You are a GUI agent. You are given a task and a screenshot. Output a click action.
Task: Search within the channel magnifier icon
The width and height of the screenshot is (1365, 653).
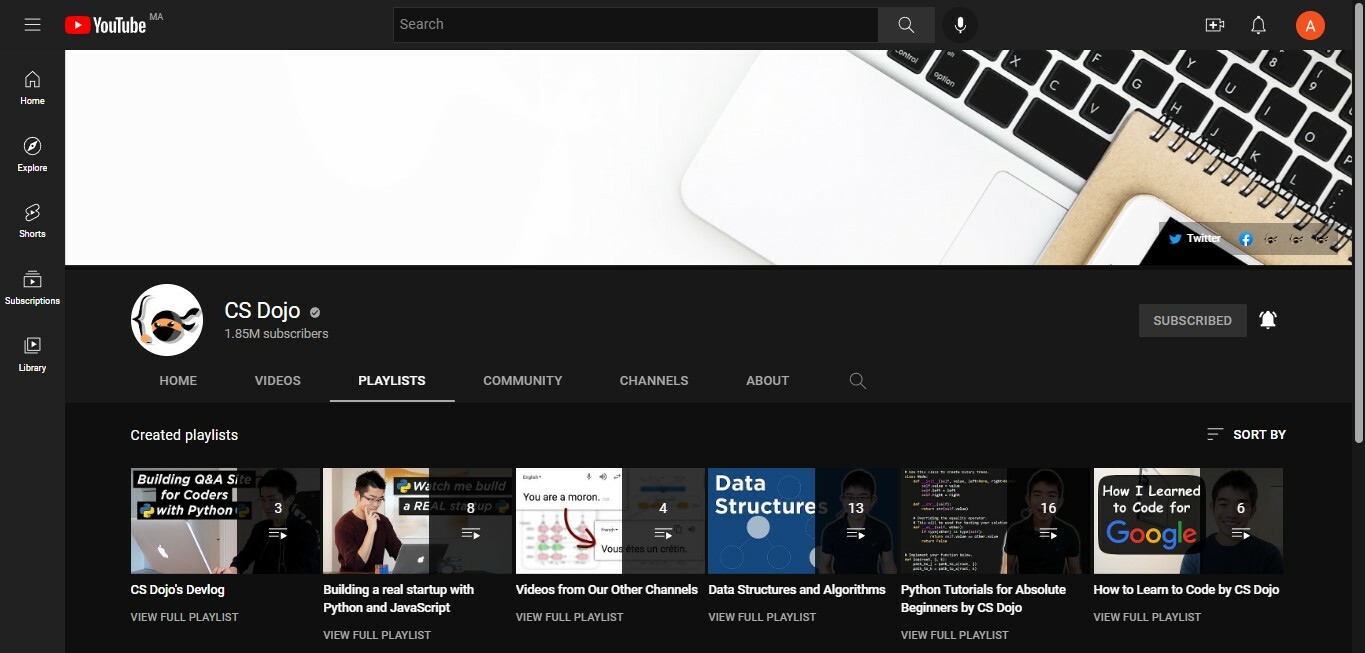[857, 381]
